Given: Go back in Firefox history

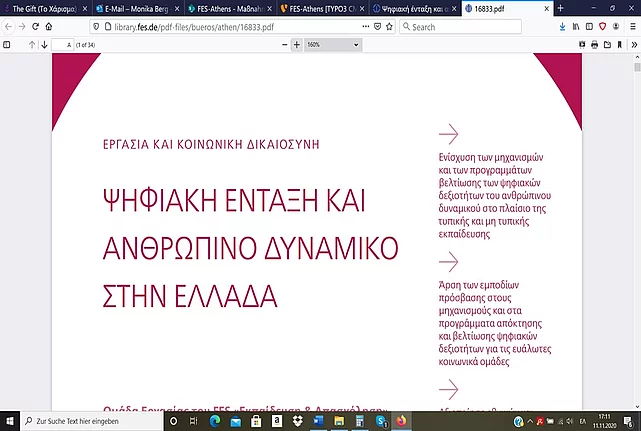Looking at the screenshot, I should coord(9,27).
